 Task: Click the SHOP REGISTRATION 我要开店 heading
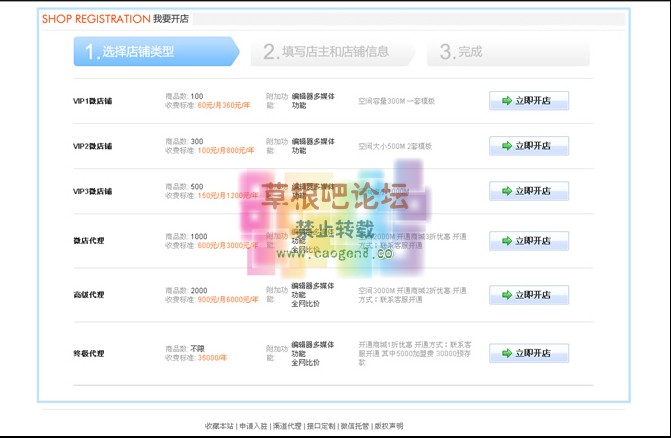(114, 19)
